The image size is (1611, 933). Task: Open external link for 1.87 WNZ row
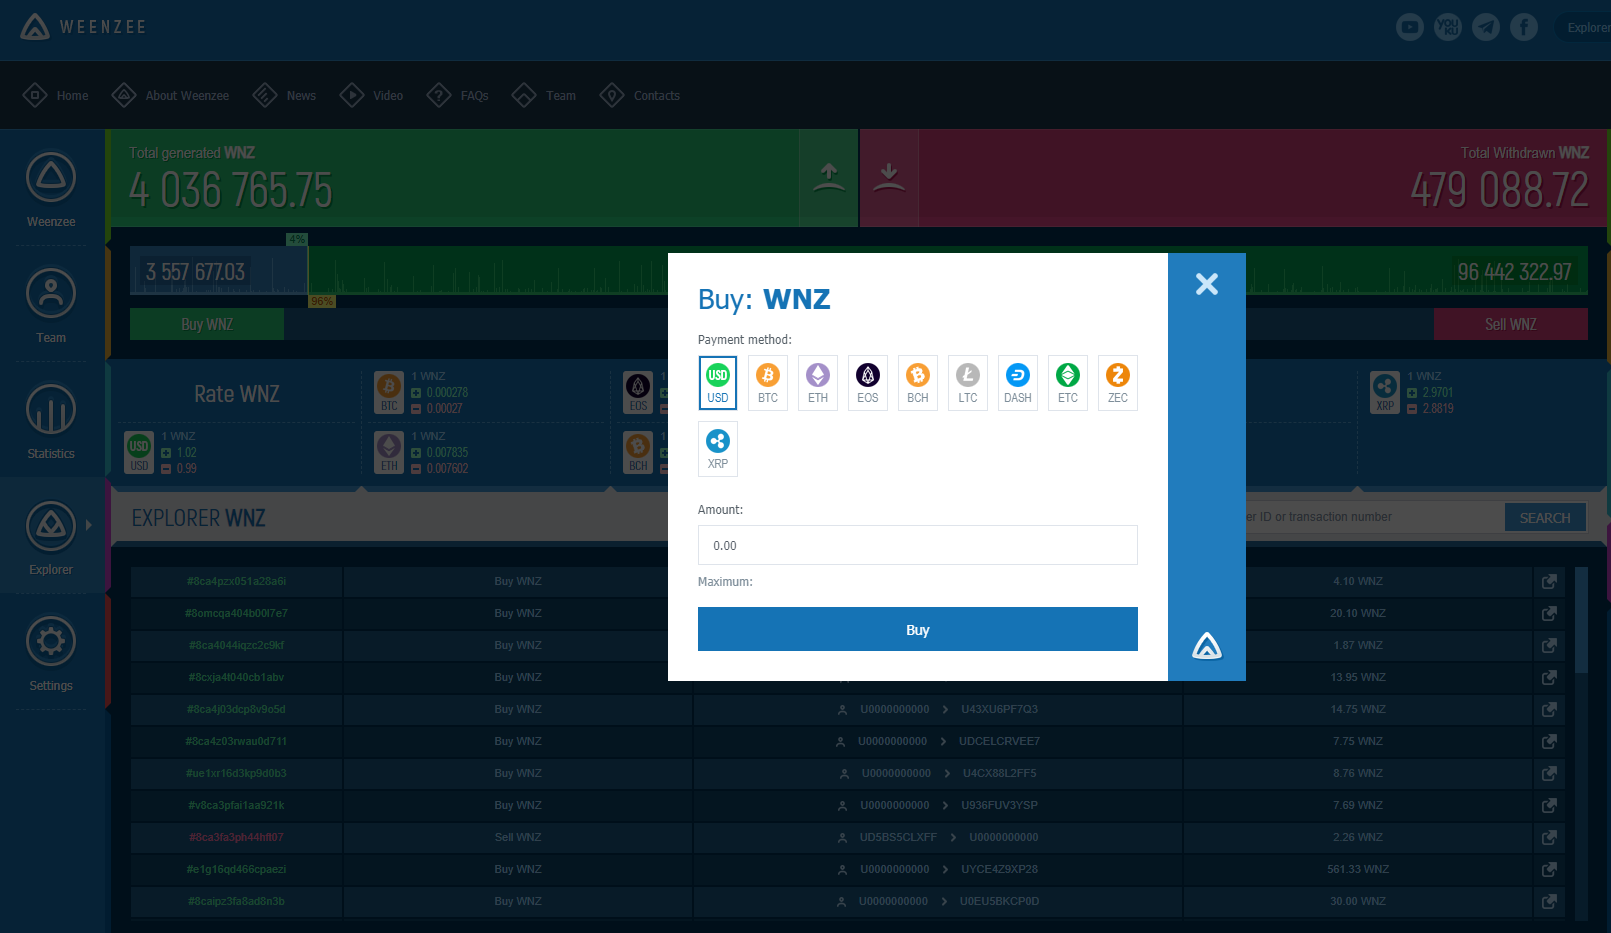tap(1549, 645)
